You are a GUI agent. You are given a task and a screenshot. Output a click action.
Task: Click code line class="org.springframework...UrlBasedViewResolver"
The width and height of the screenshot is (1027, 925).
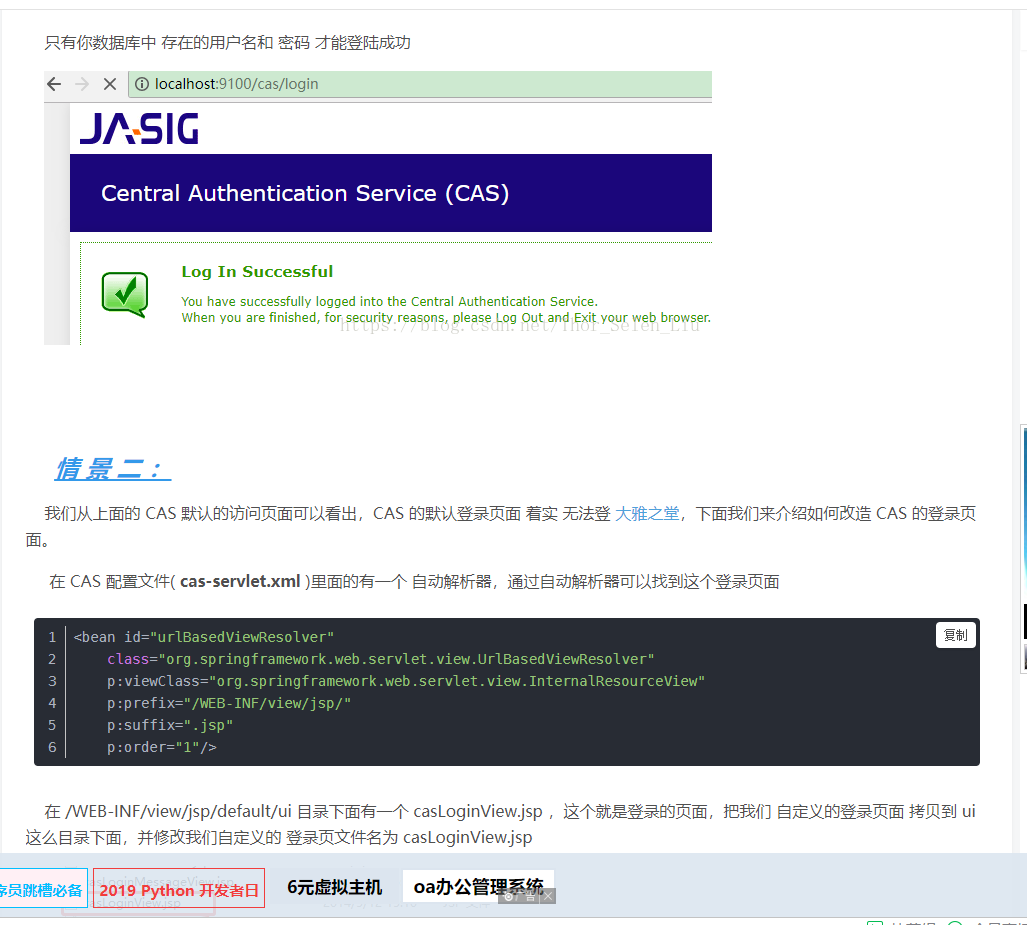[x=381, y=659]
